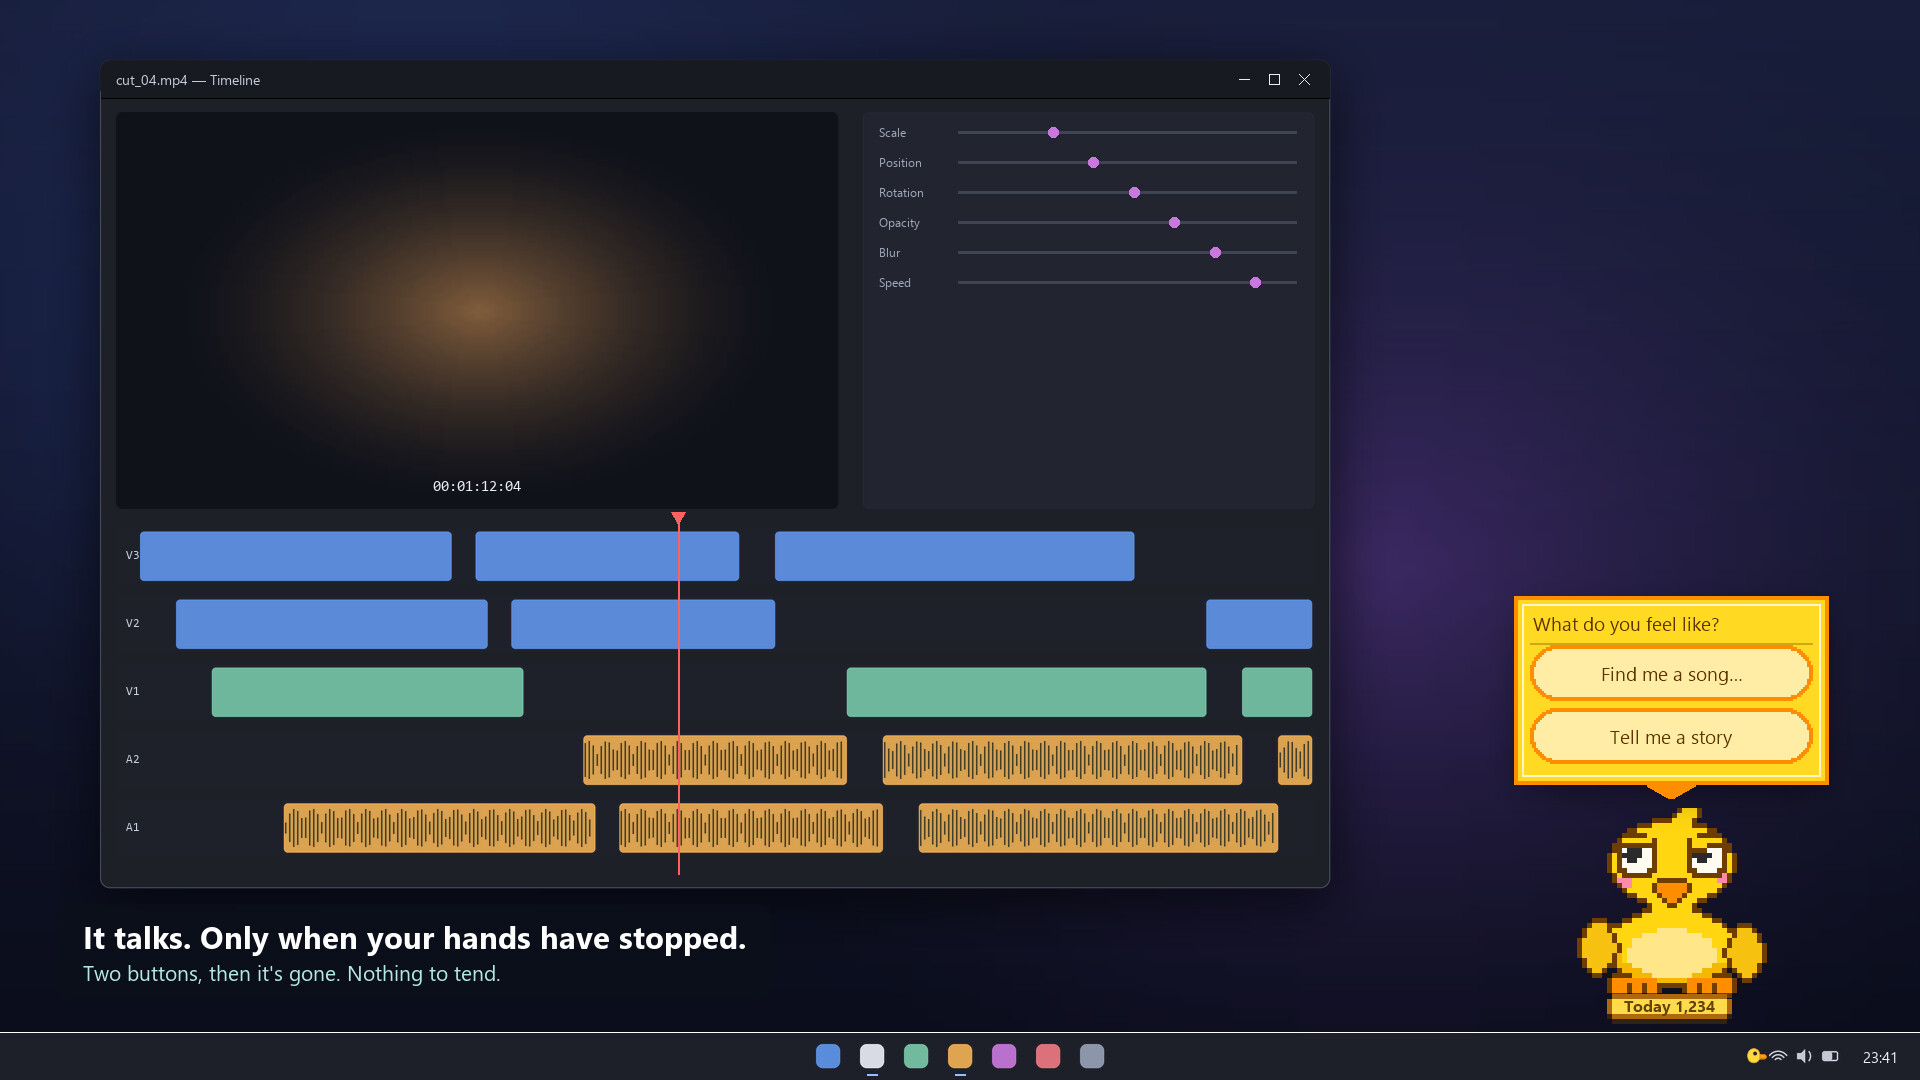The height and width of the screenshot is (1080, 1920).
Task: Check the battery tray icon
Action: click(1830, 1056)
